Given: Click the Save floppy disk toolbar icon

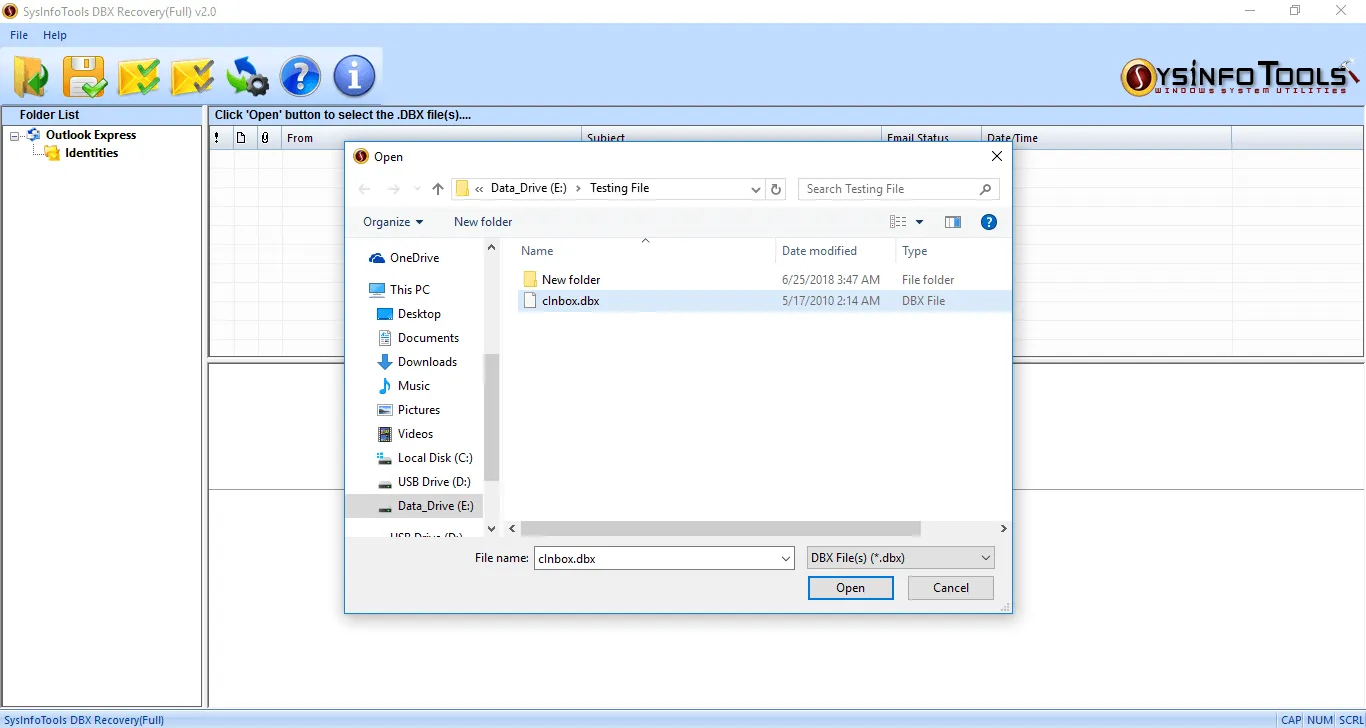Looking at the screenshot, I should point(85,77).
